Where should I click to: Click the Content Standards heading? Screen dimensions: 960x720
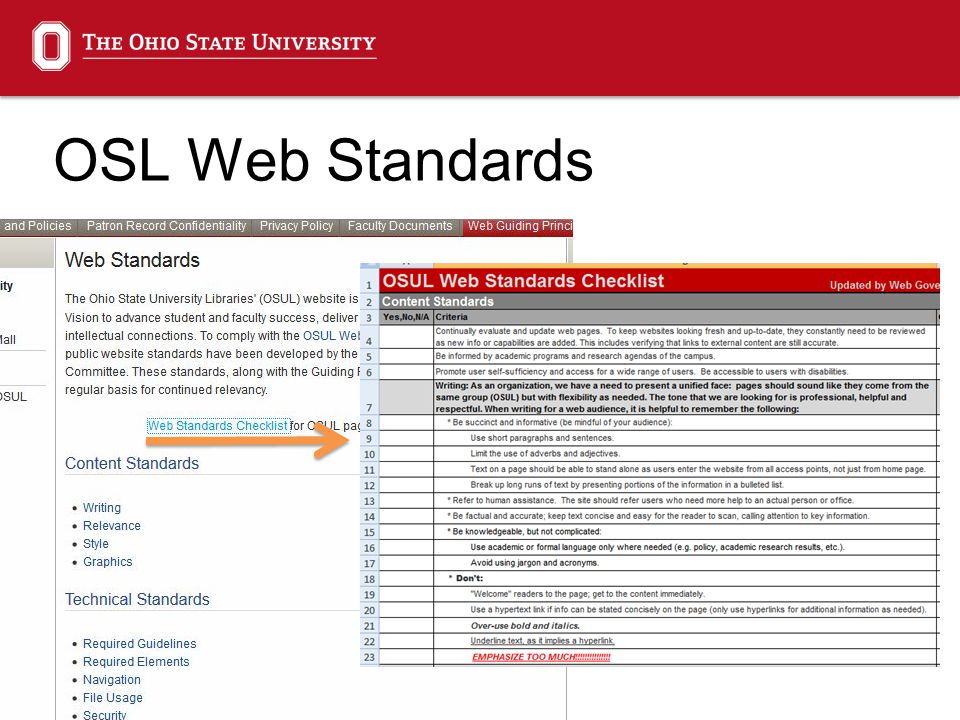click(132, 463)
